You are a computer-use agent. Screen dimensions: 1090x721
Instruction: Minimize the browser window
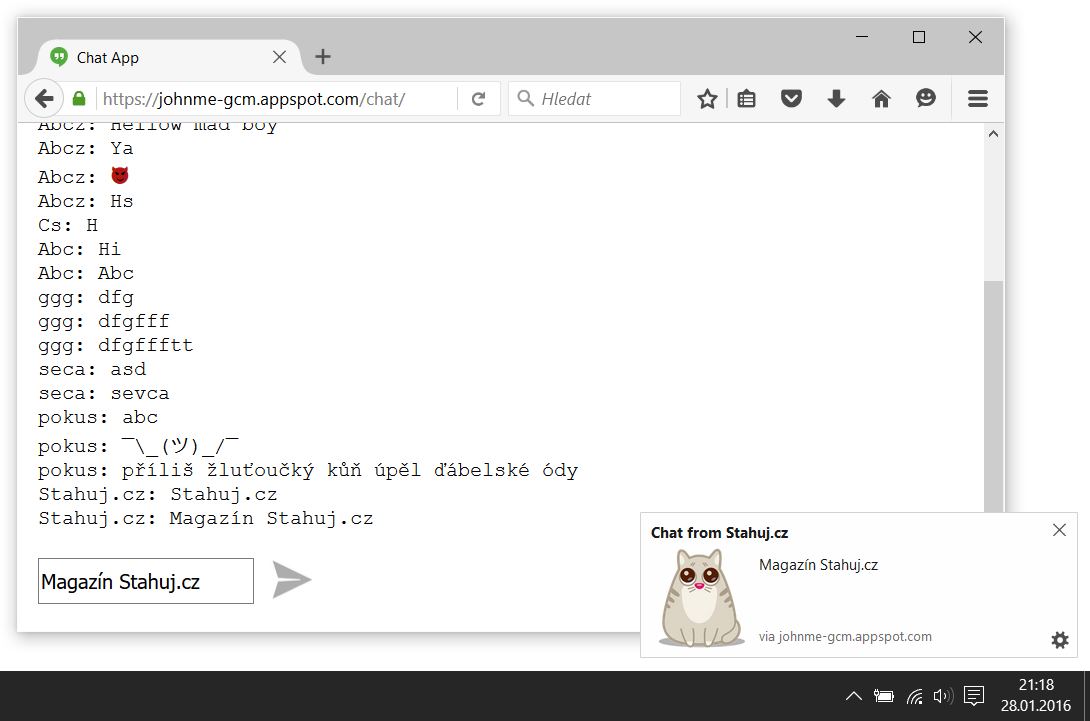(x=862, y=37)
